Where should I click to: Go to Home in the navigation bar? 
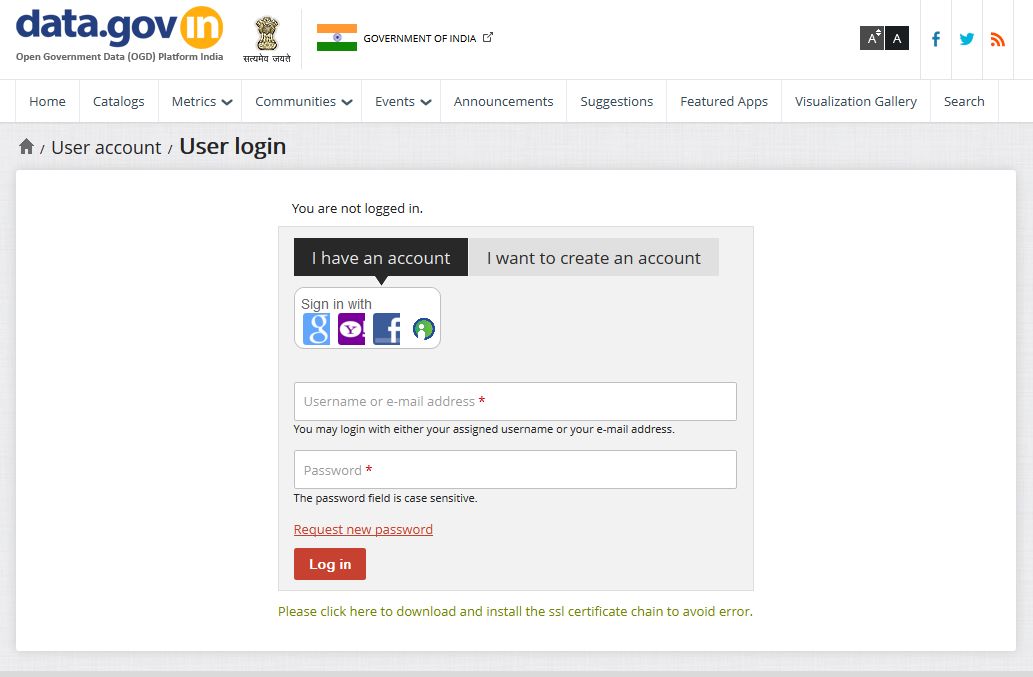tap(47, 101)
